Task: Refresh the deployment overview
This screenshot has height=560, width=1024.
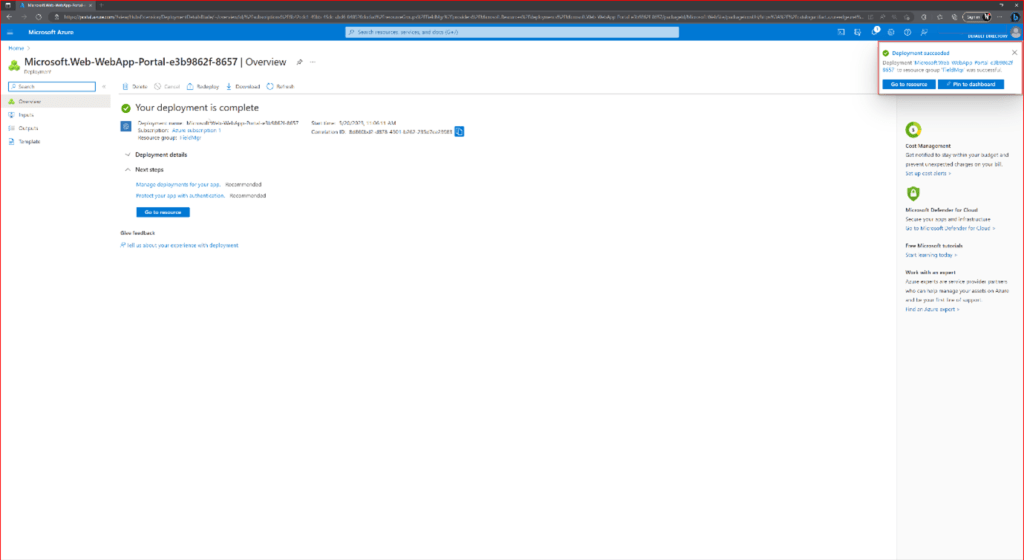Action: coord(280,86)
